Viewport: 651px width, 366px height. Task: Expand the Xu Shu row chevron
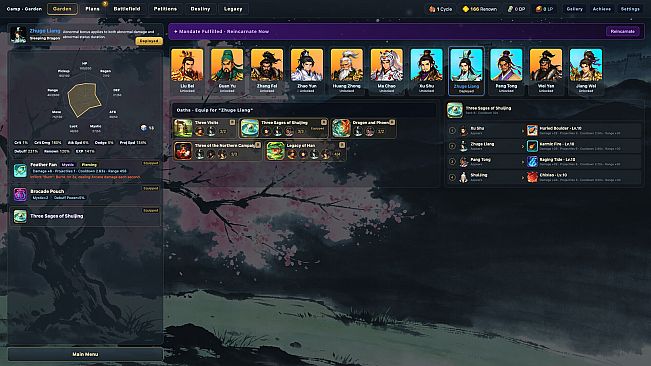point(523,131)
